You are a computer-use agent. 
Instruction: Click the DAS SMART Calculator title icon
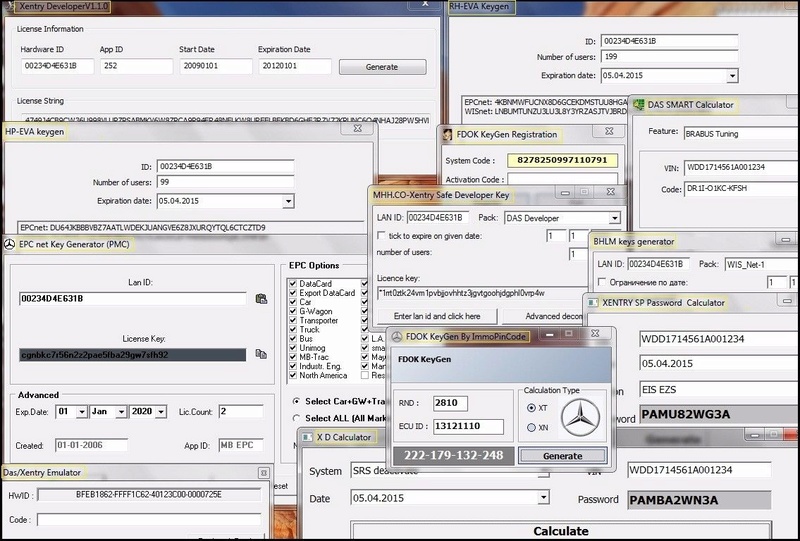(x=638, y=105)
